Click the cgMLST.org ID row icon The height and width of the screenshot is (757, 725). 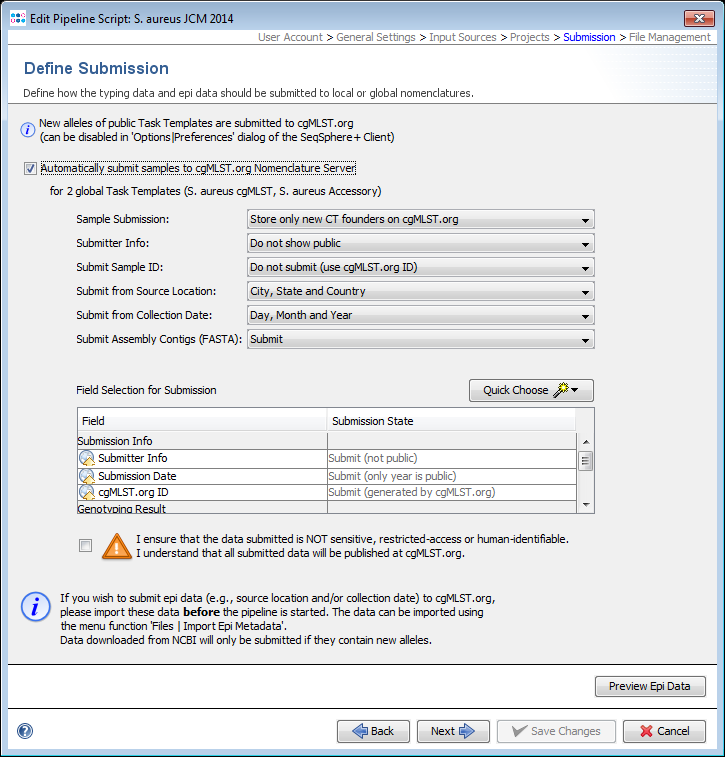[87, 492]
